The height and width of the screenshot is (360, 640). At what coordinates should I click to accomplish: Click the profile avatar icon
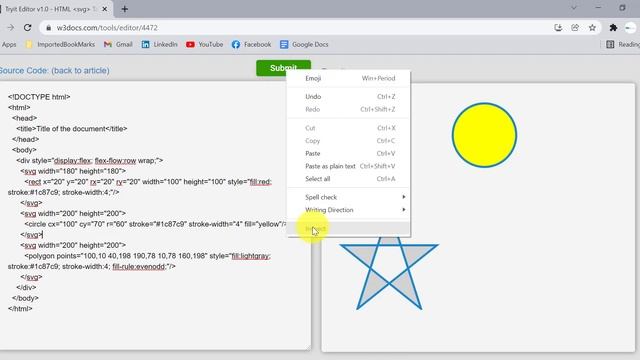(630, 28)
